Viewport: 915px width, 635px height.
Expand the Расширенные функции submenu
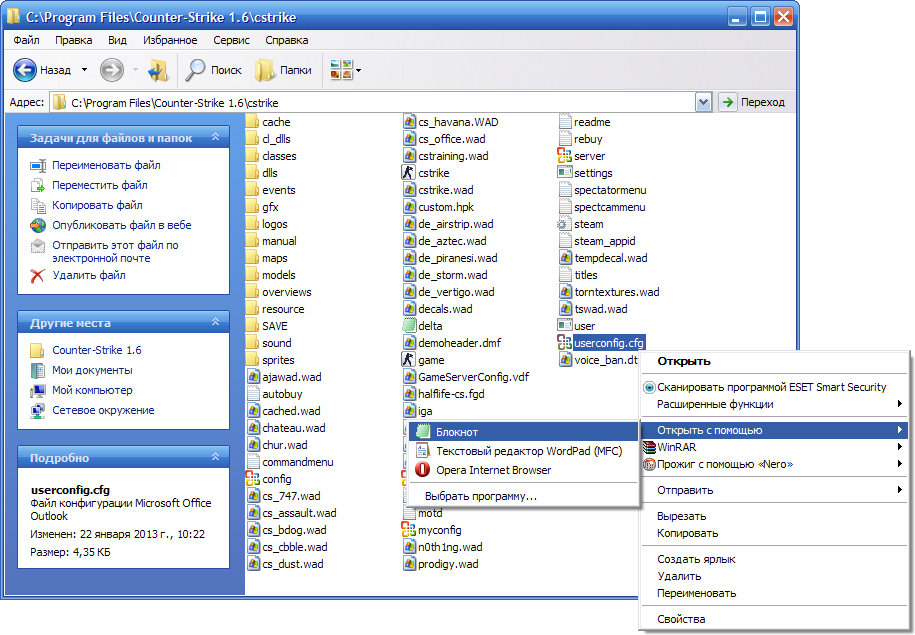tap(774, 404)
